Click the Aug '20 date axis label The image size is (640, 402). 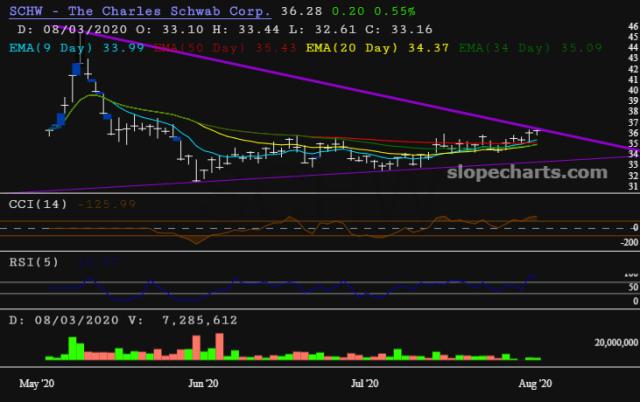click(x=531, y=383)
